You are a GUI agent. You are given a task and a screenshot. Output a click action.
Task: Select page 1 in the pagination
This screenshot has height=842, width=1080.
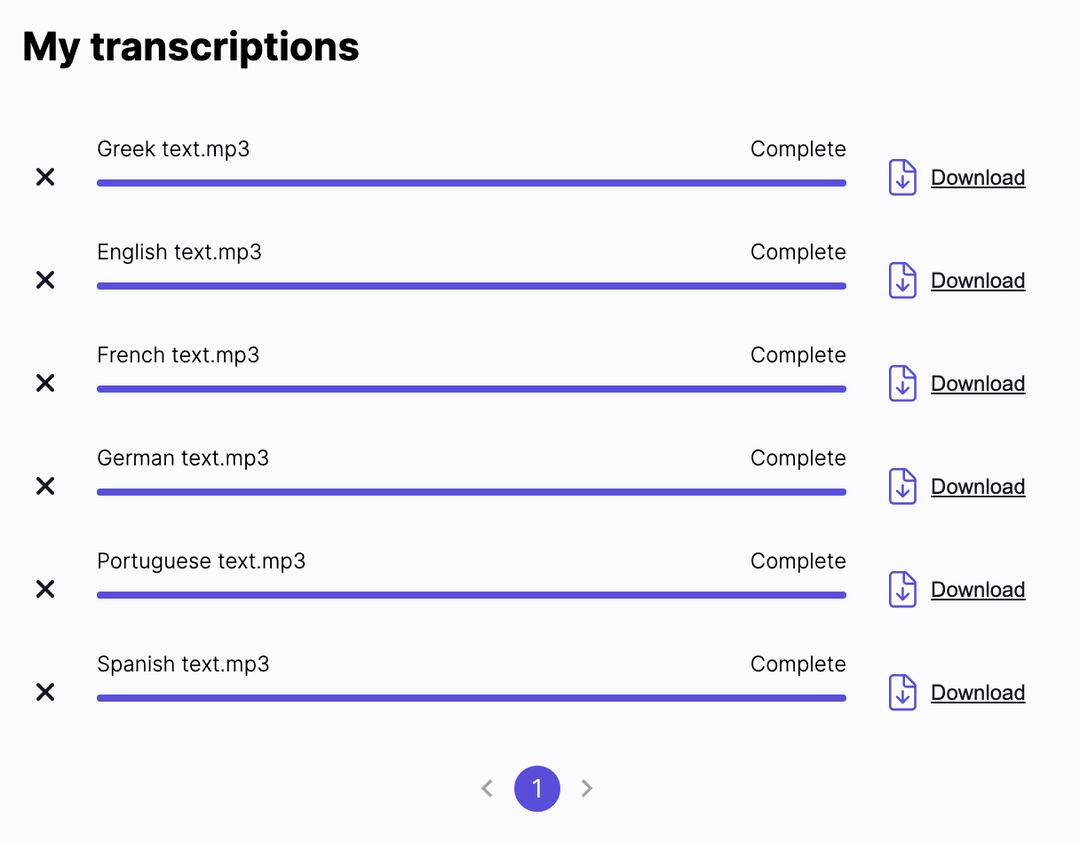(537, 788)
